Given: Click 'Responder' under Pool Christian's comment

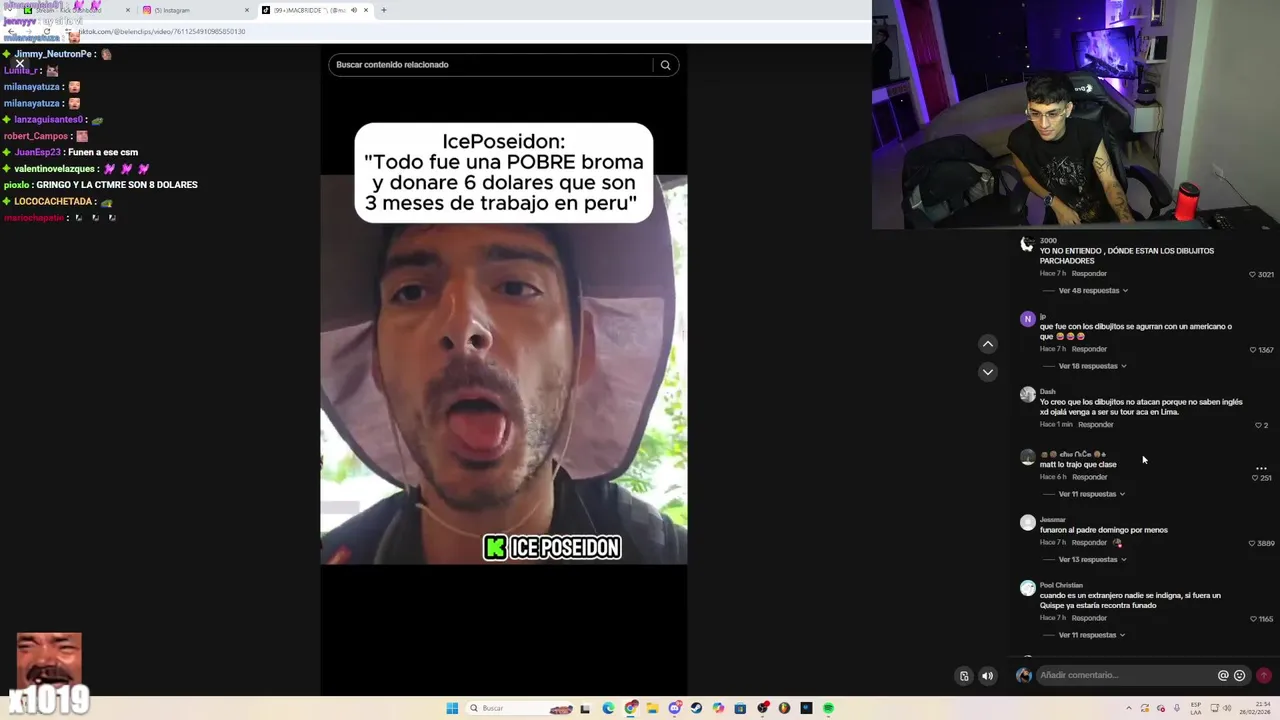Looking at the screenshot, I should click(x=1089, y=618).
